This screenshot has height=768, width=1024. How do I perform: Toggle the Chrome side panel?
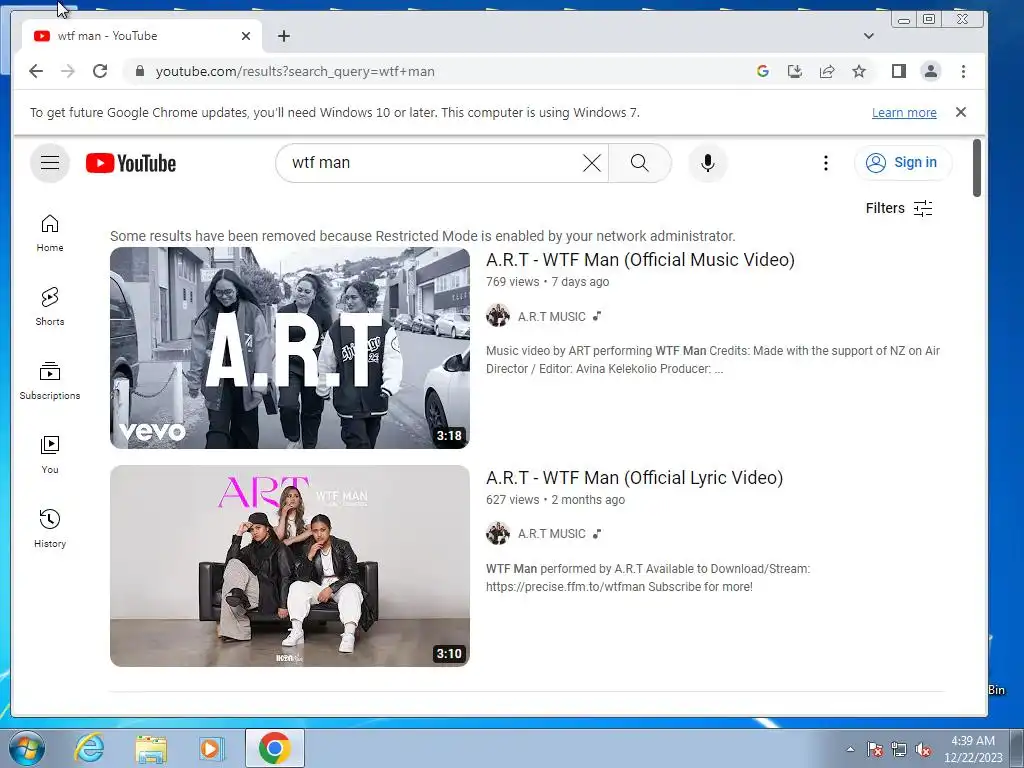(899, 71)
